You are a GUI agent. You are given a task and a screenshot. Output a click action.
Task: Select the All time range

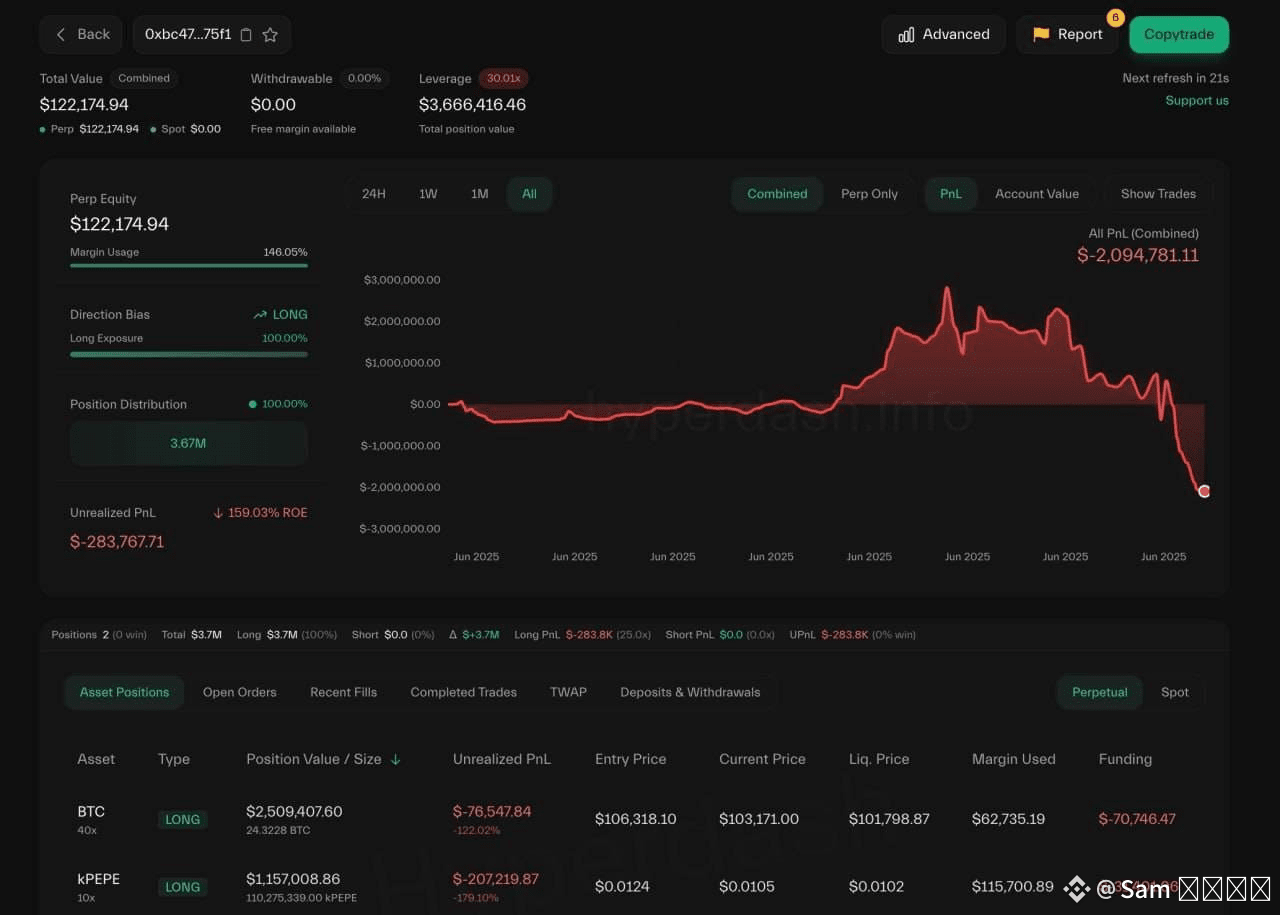[529, 194]
